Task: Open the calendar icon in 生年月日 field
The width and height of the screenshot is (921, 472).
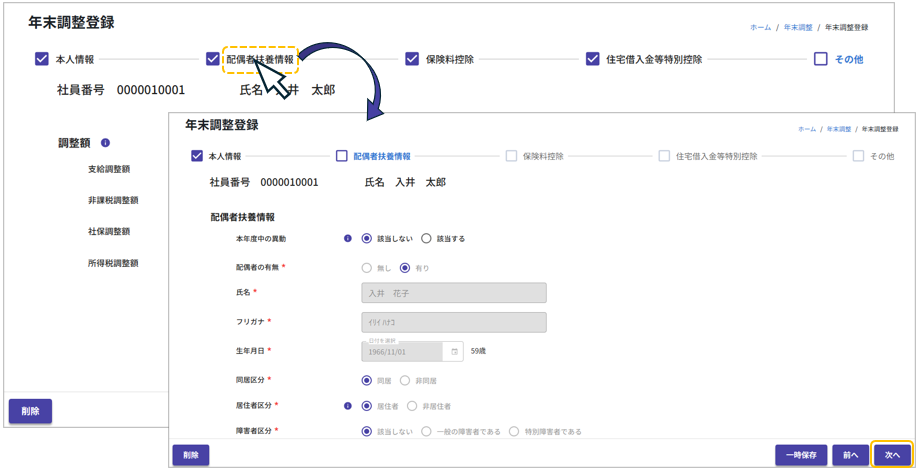Action: click(x=454, y=352)
